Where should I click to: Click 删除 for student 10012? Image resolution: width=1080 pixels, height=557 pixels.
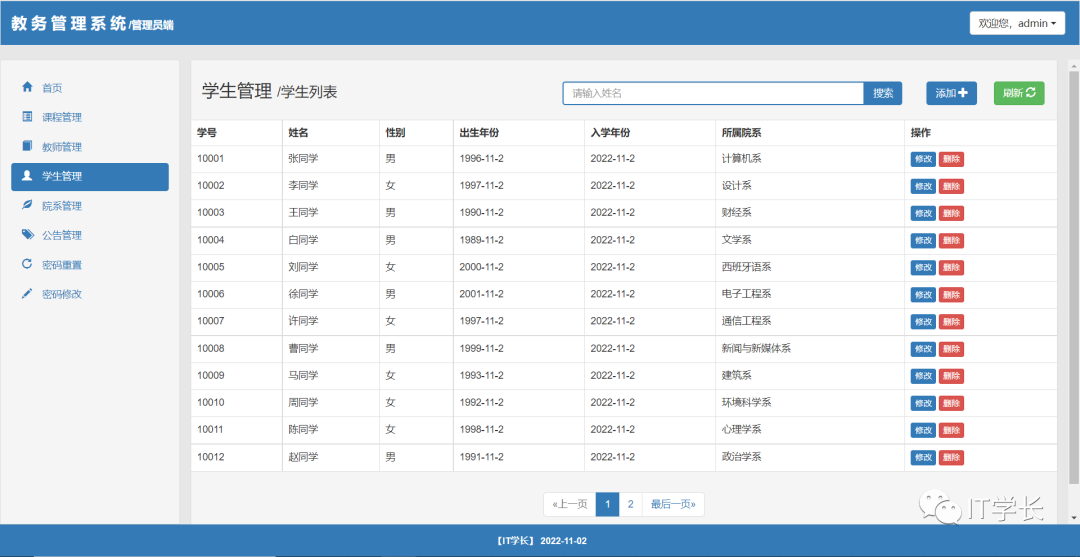(x=951, y=457)
